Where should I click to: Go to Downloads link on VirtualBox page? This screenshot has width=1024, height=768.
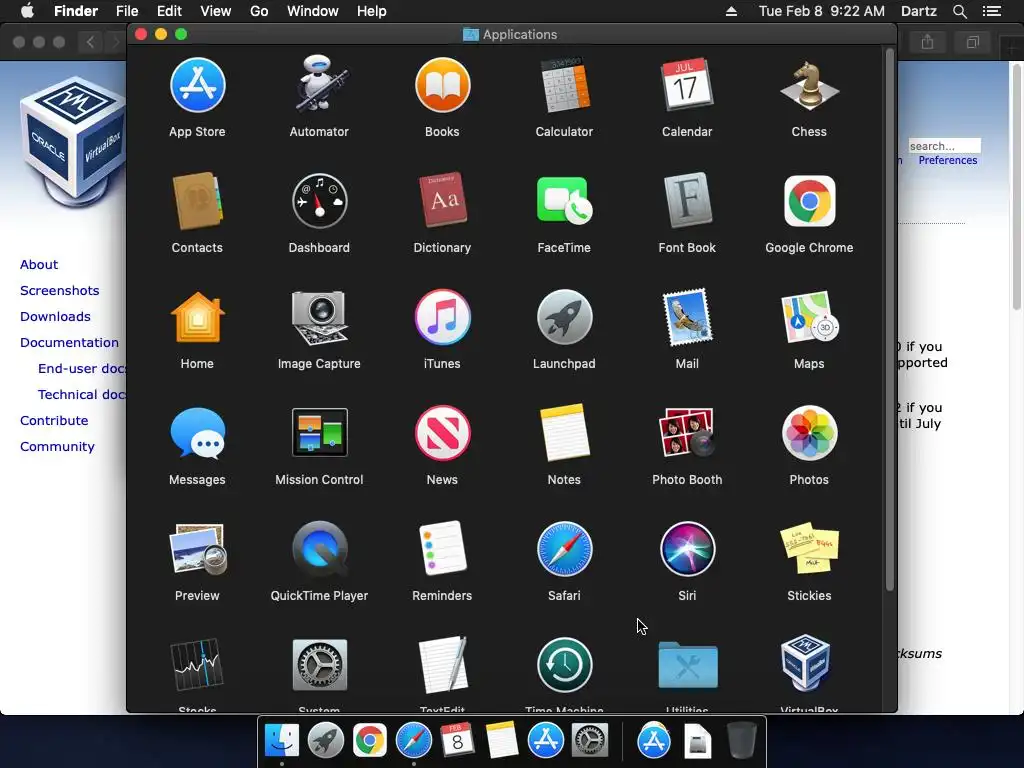point(55,317)
